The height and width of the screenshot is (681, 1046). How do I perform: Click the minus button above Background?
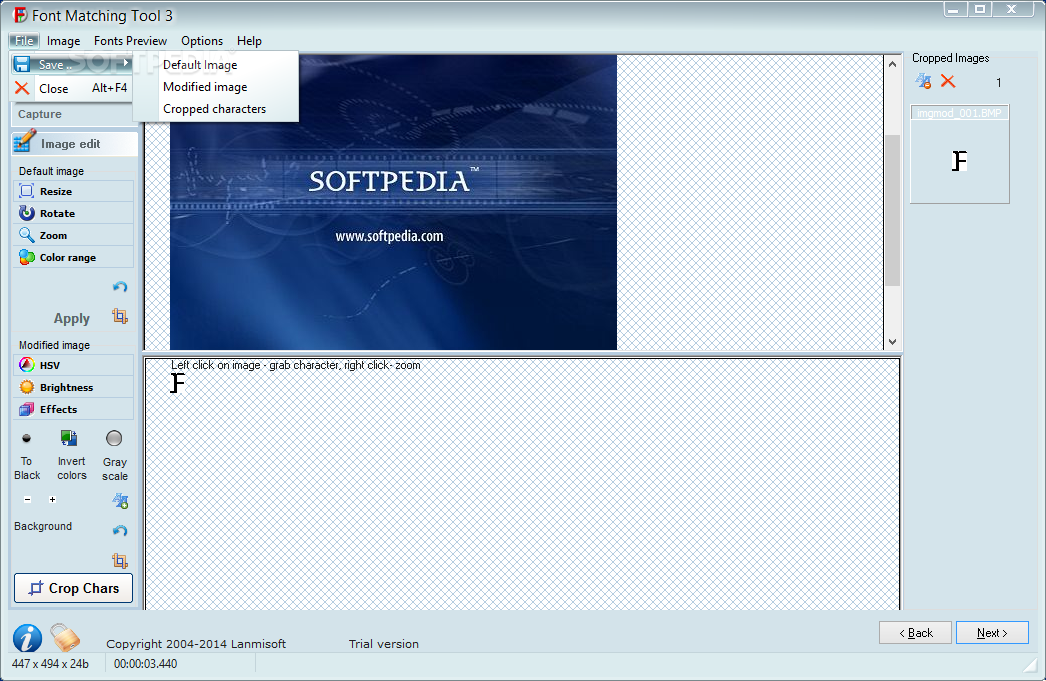pos(27,500)
